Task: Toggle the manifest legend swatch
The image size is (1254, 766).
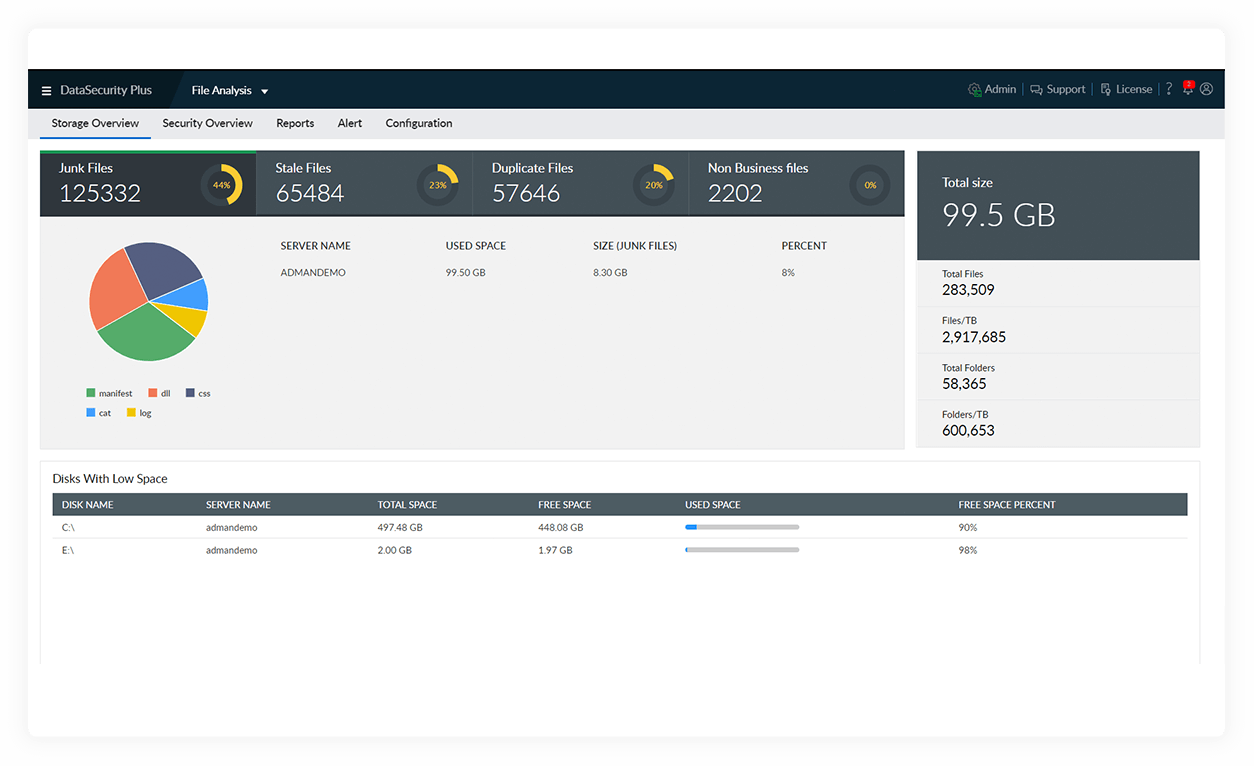Action: [x=91, y=394]
